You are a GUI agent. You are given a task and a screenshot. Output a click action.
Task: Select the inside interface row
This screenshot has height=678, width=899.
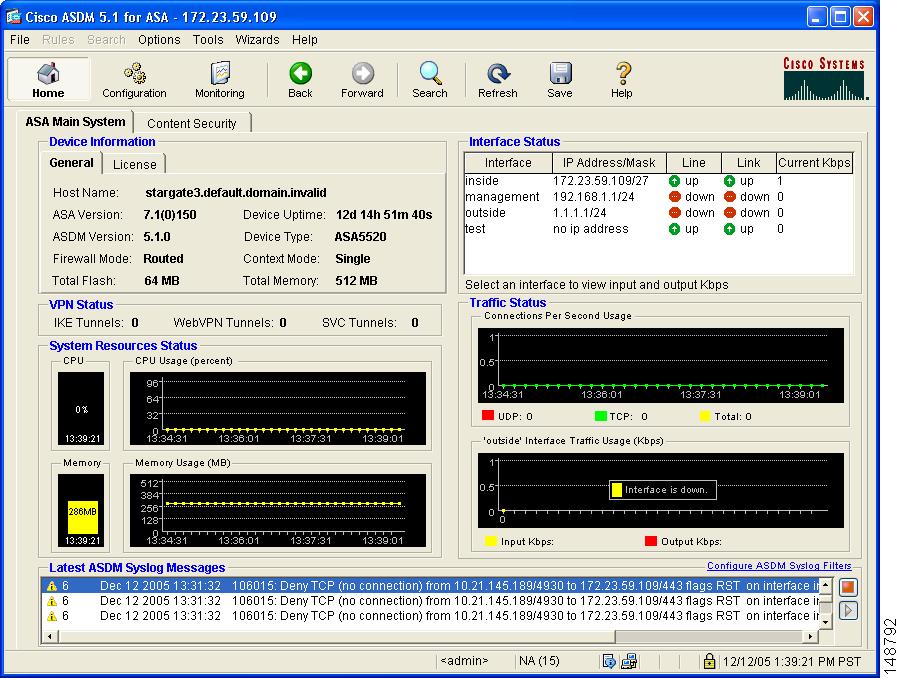[658, 181]
